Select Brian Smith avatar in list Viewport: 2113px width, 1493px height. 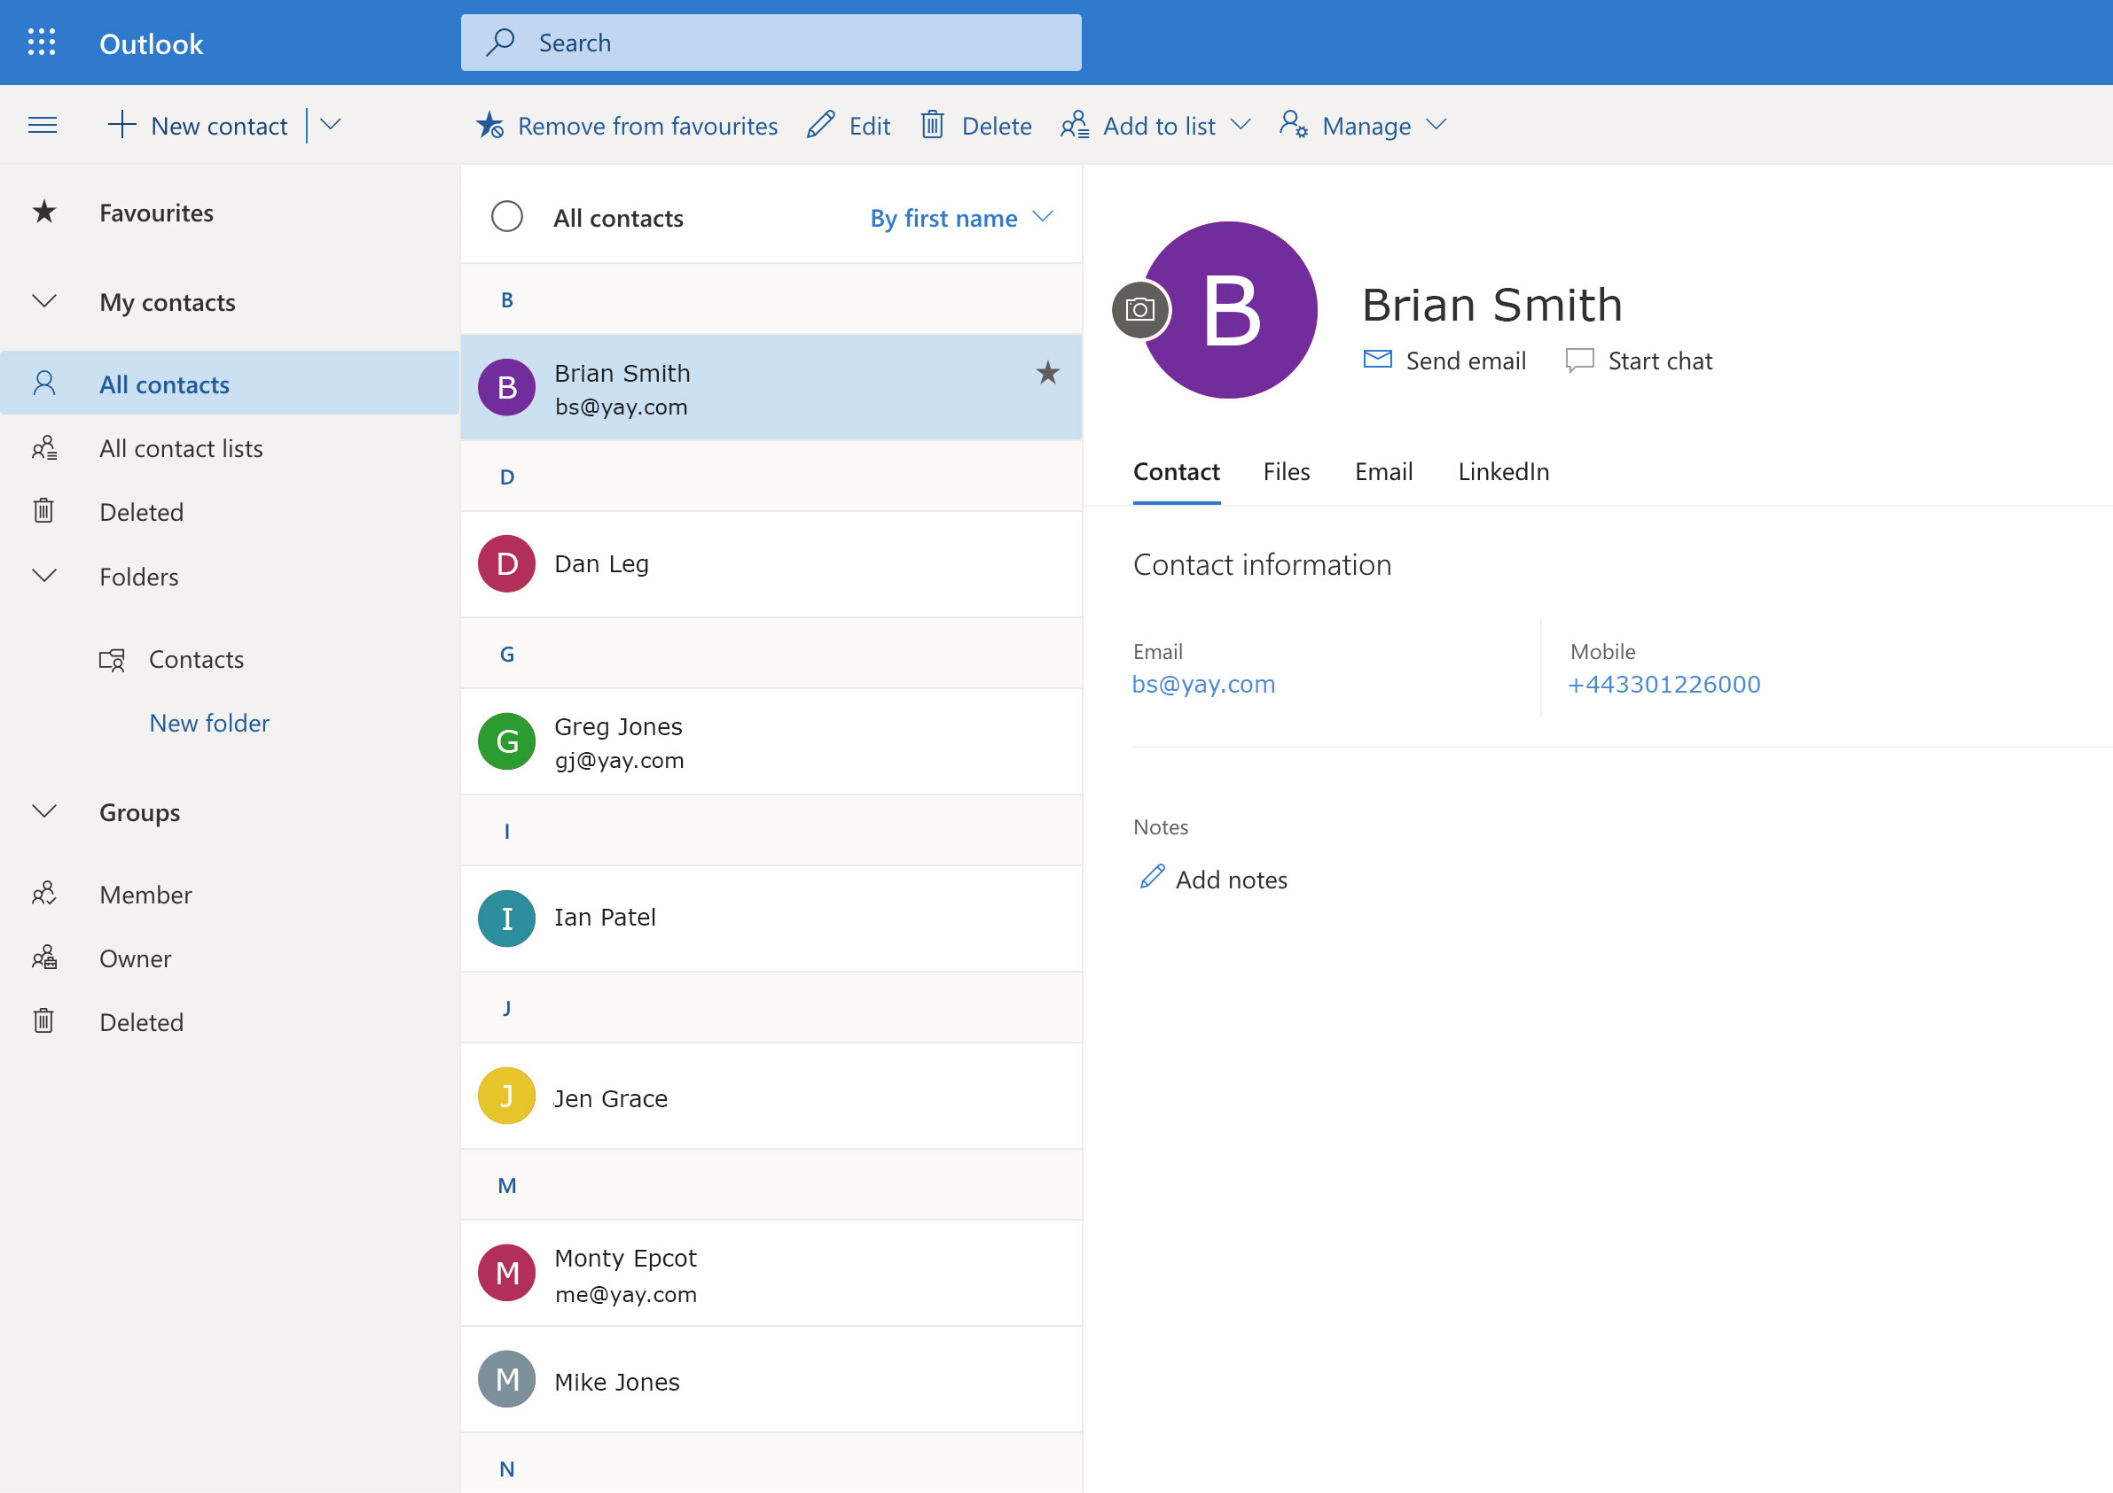(x=507, y=387)
